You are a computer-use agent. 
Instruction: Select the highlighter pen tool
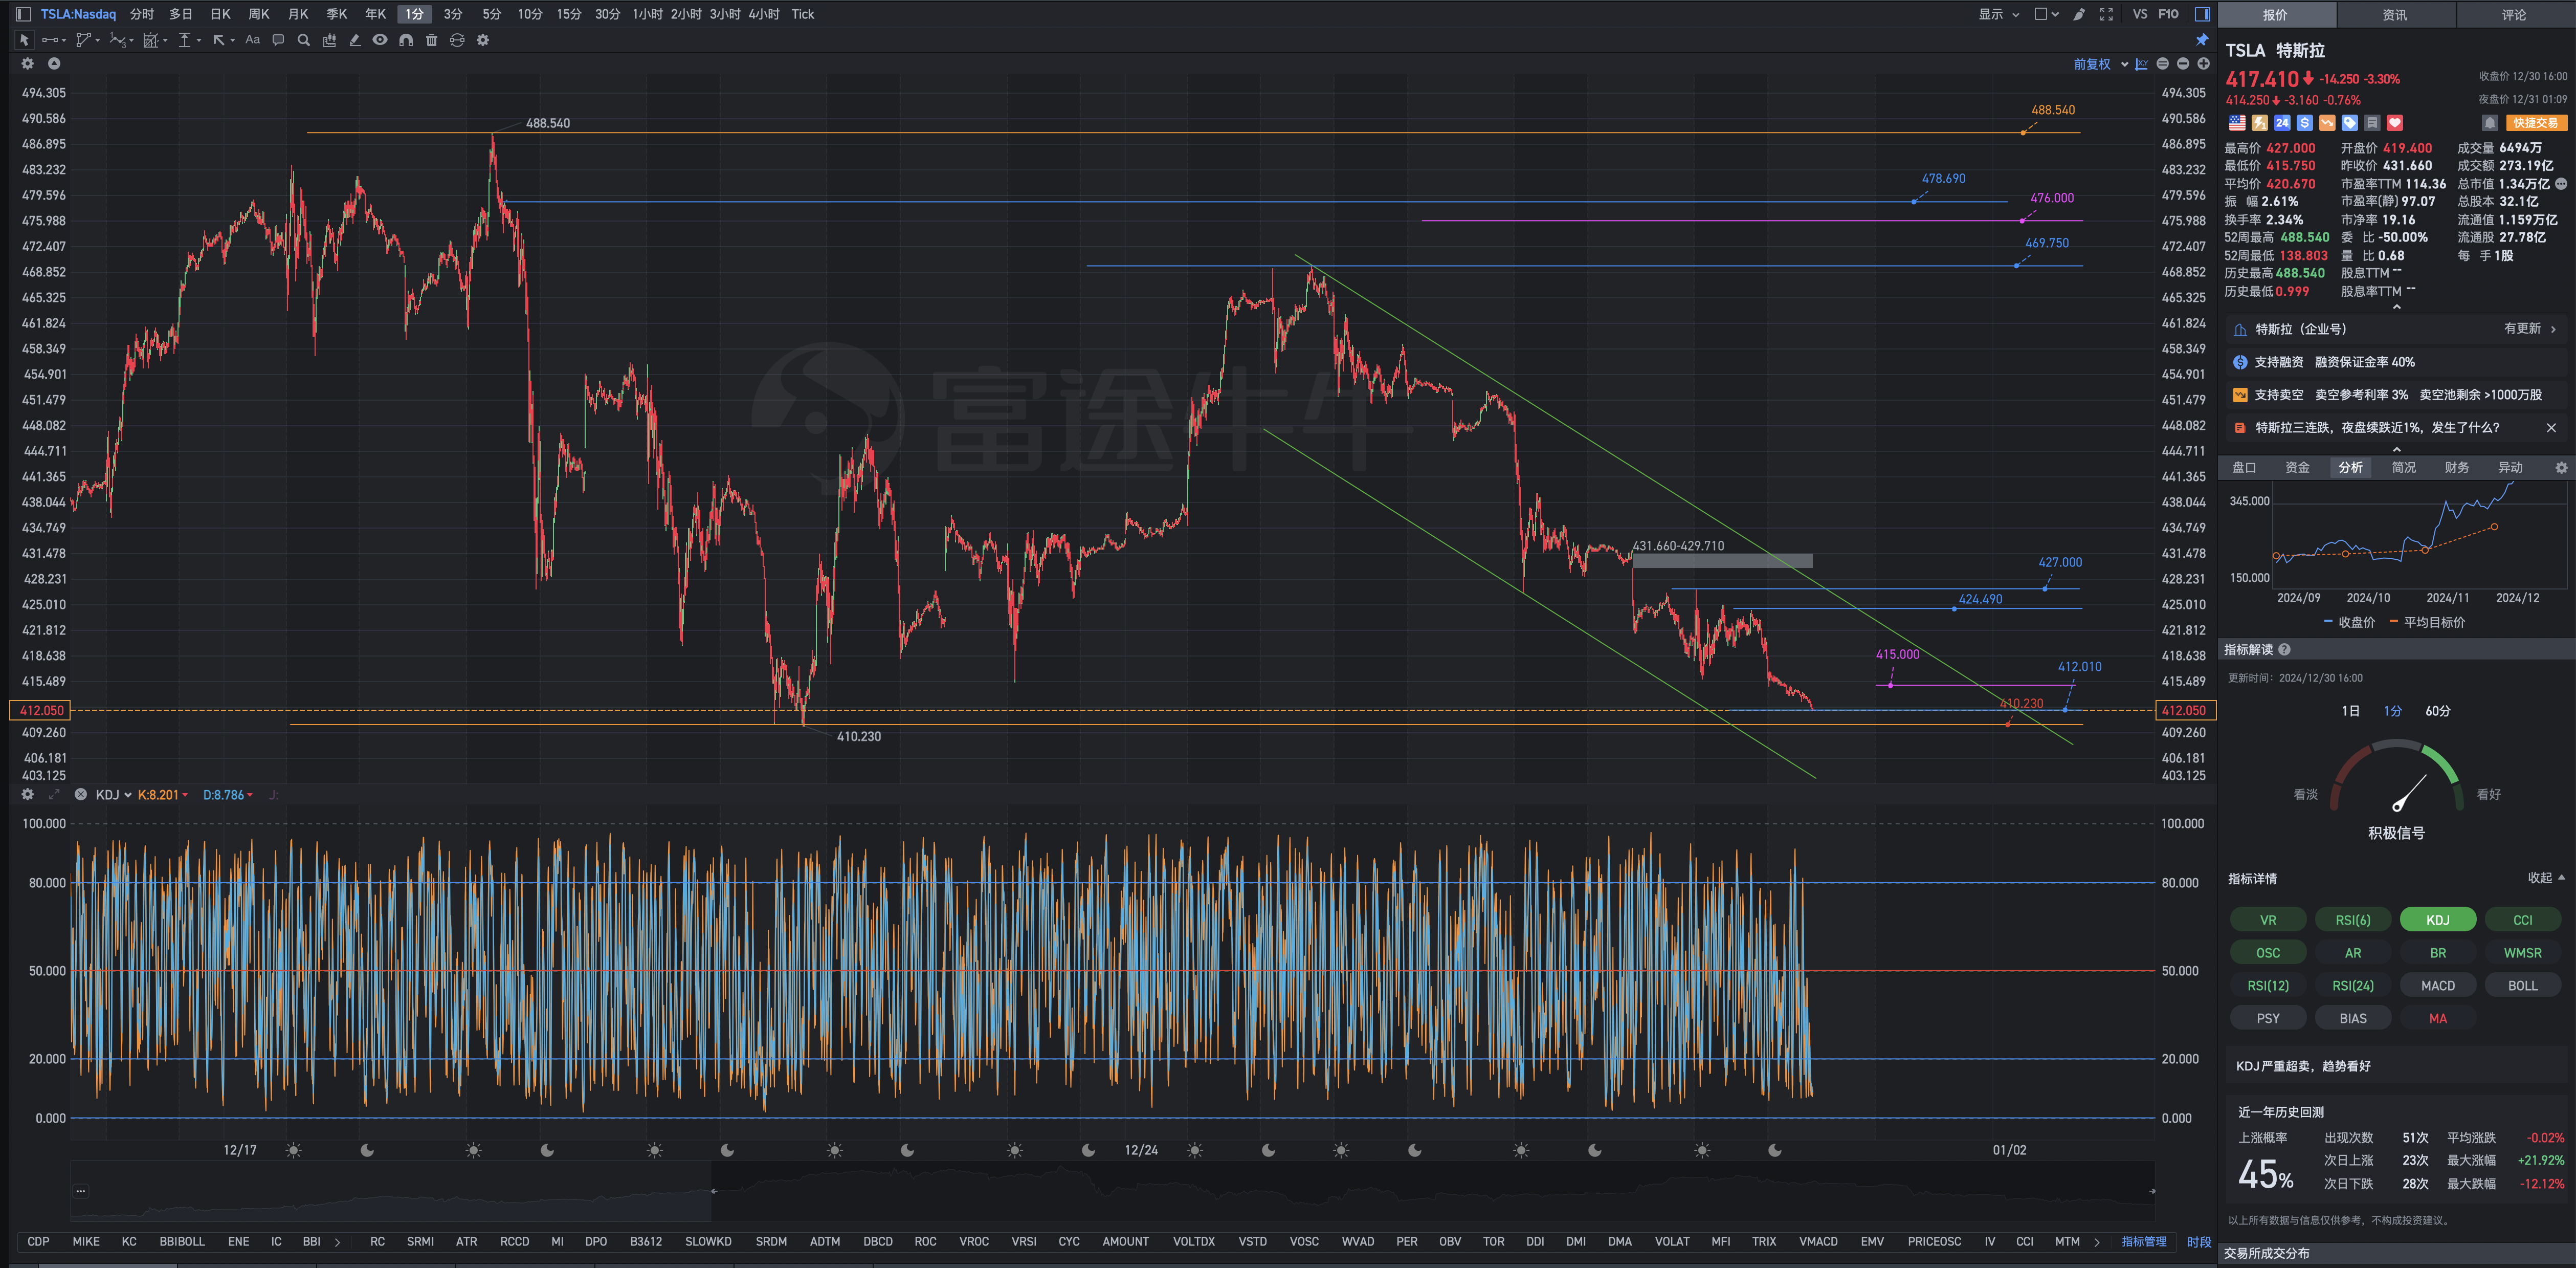pos(354,40)
